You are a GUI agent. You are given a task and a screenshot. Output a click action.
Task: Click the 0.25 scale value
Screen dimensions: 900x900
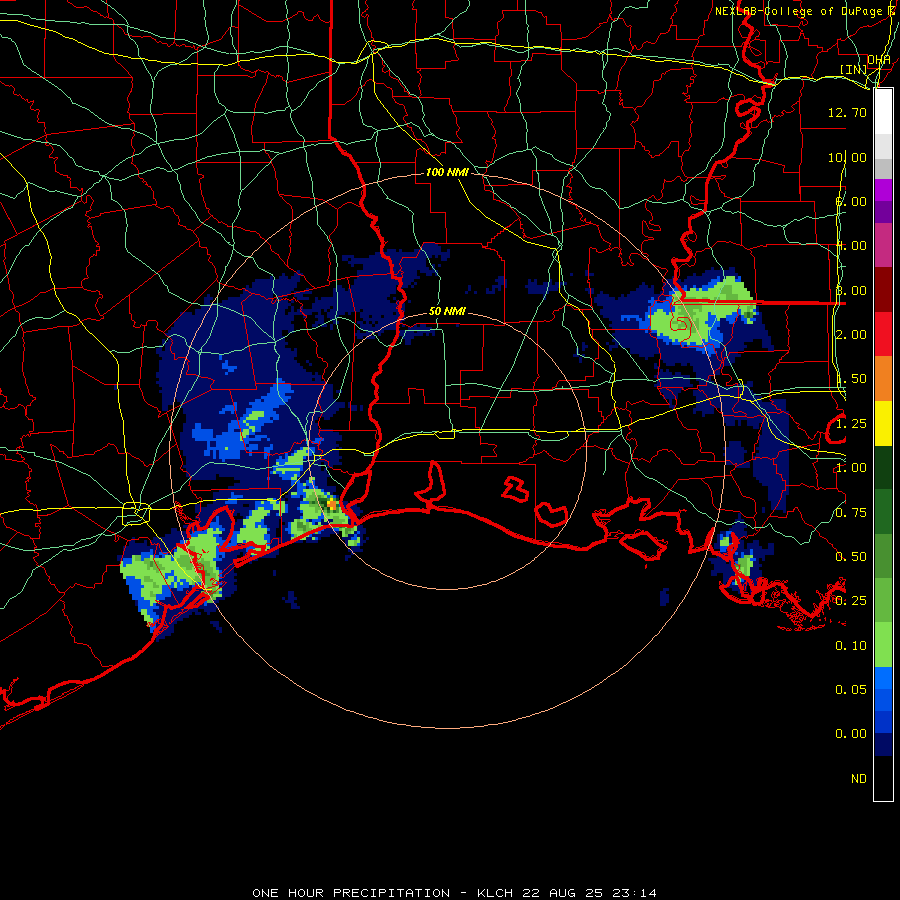pyautogui.click(x=851, y=601)
